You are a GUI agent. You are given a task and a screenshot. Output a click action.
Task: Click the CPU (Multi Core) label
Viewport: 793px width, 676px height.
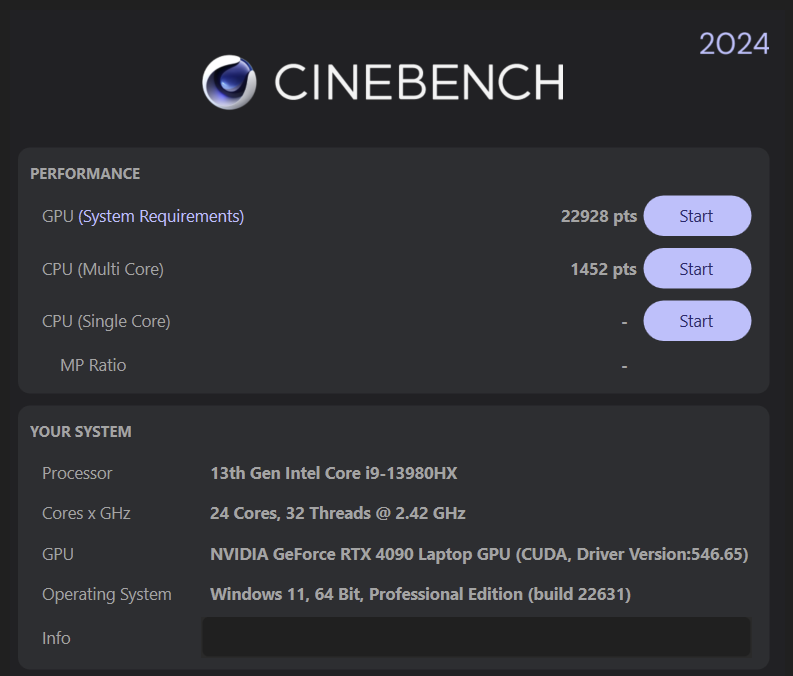[x=103, y=269]
